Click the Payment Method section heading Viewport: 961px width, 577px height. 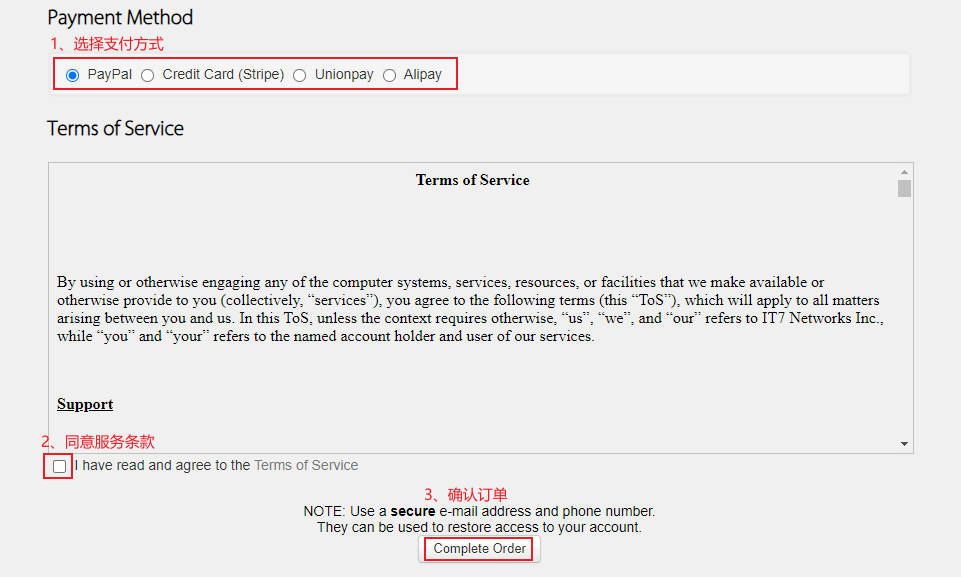coord(120,18)
